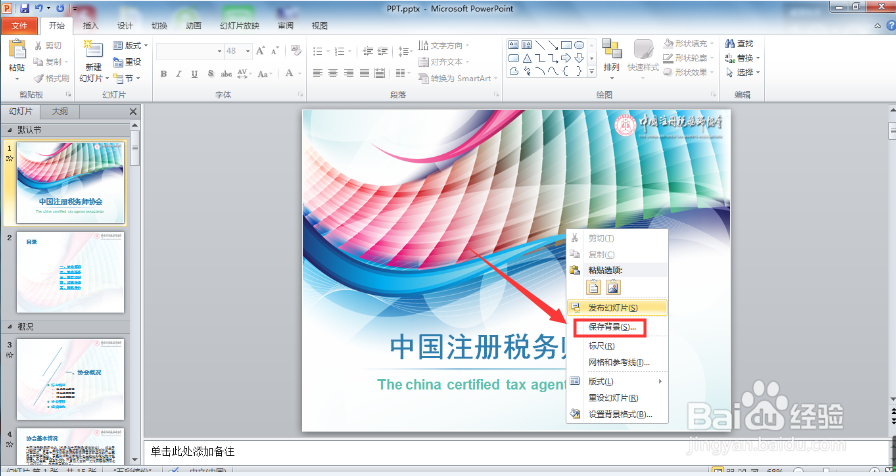
Task: Click the increase list indent icon
Action: pos(383,51)
